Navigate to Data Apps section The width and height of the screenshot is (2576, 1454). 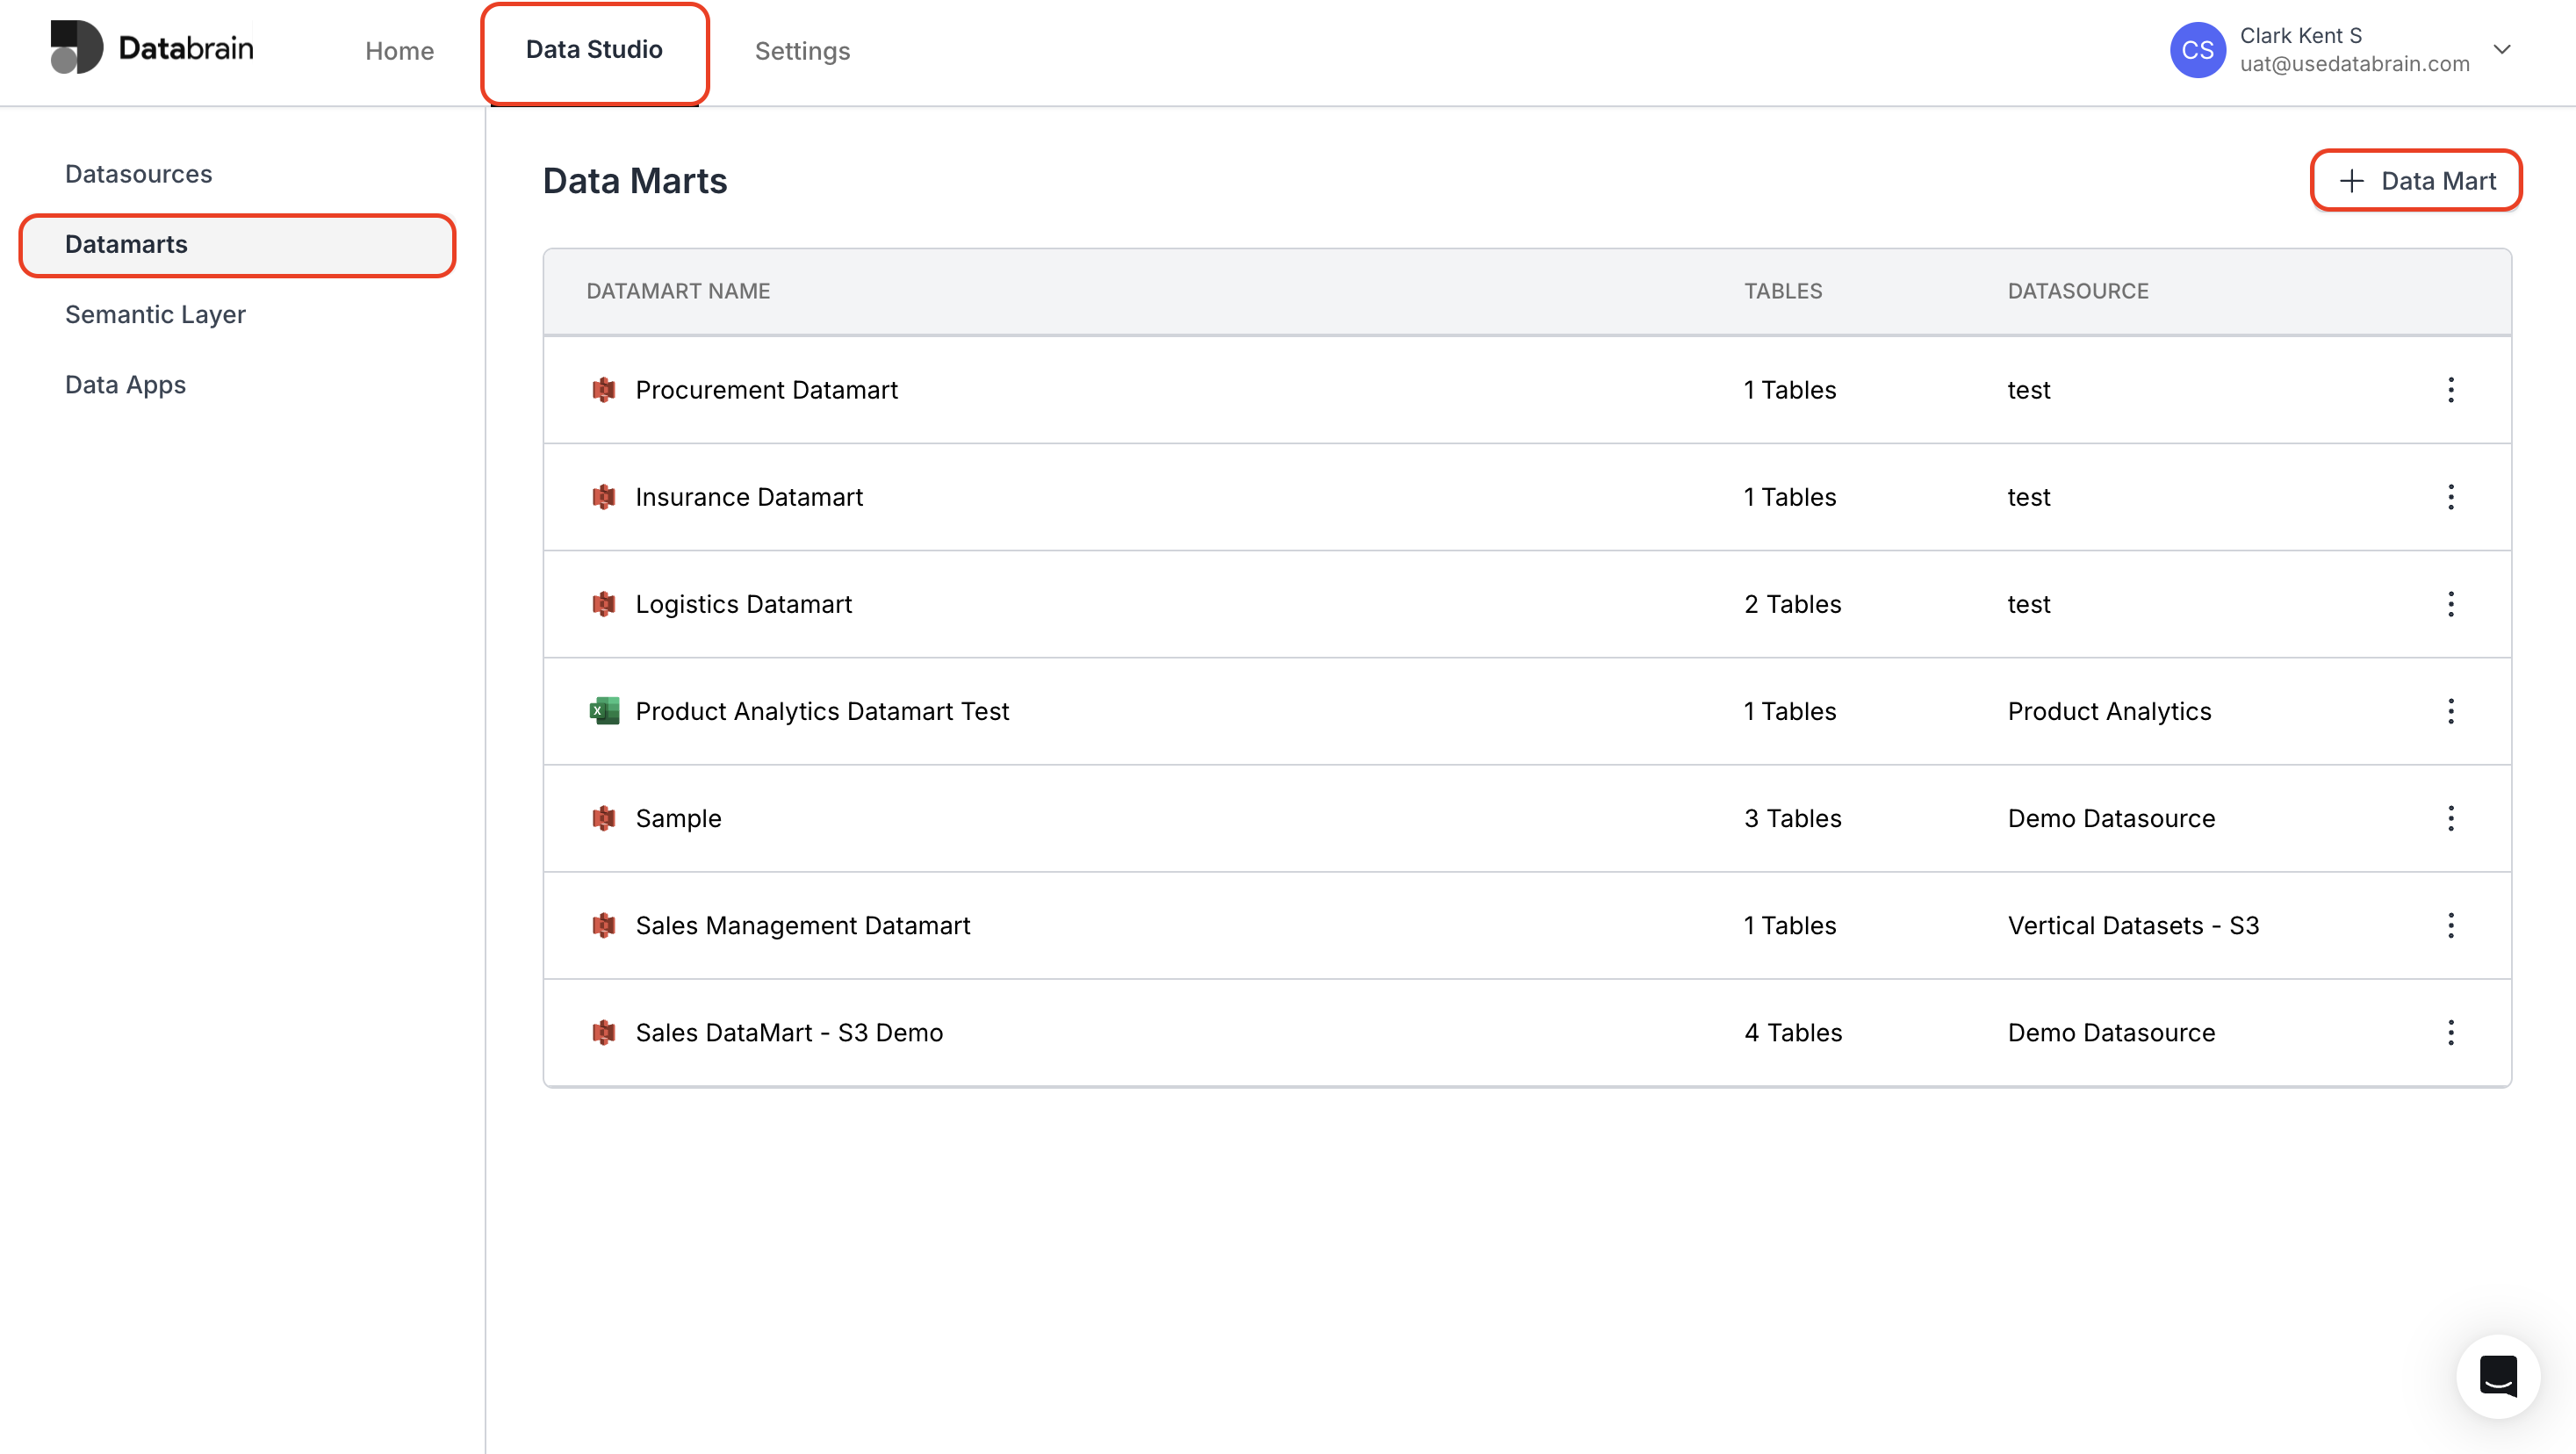click(125, 385)
